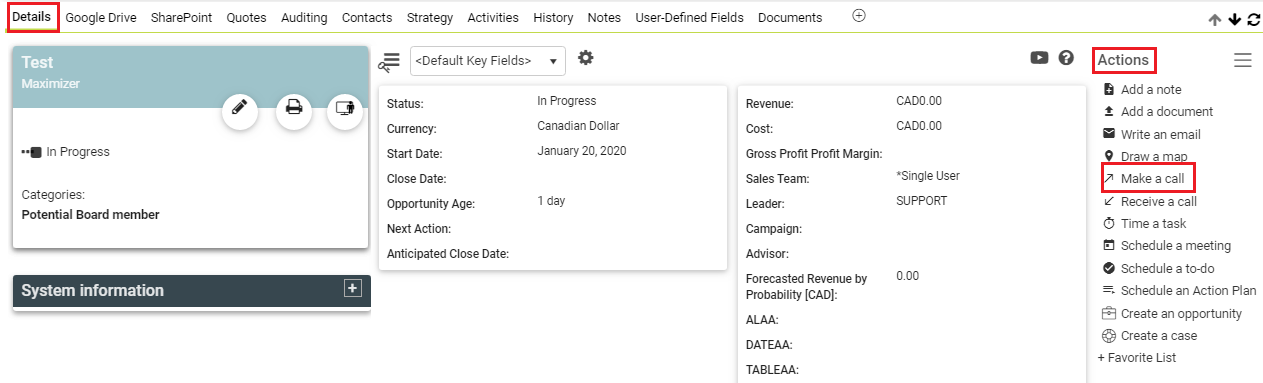
Task: Expand the Favorite List link
Action: tap(1136, 357)
